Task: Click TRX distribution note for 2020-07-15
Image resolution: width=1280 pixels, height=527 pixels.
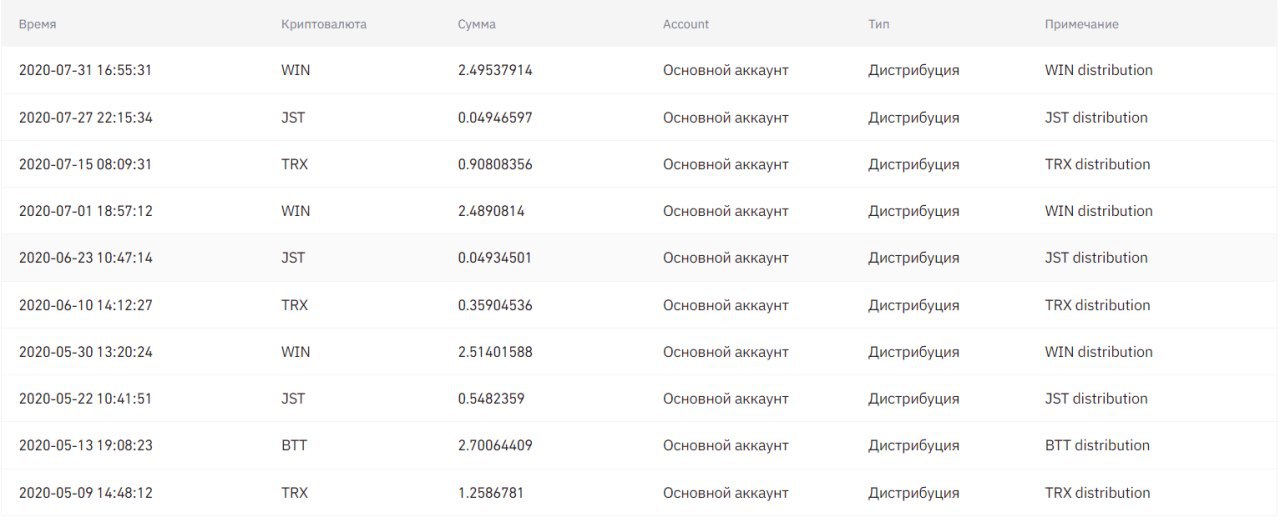Action: [x=1098, y=164]
